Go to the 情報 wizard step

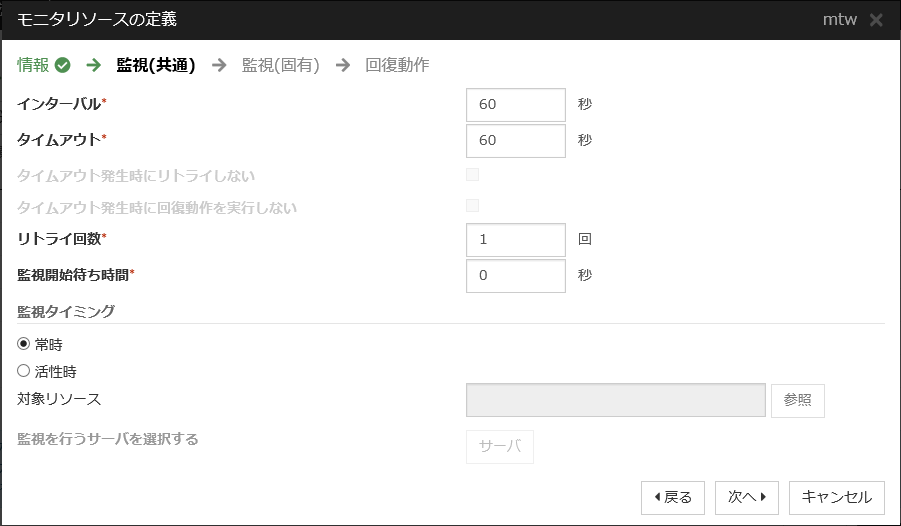pos(33,65)
